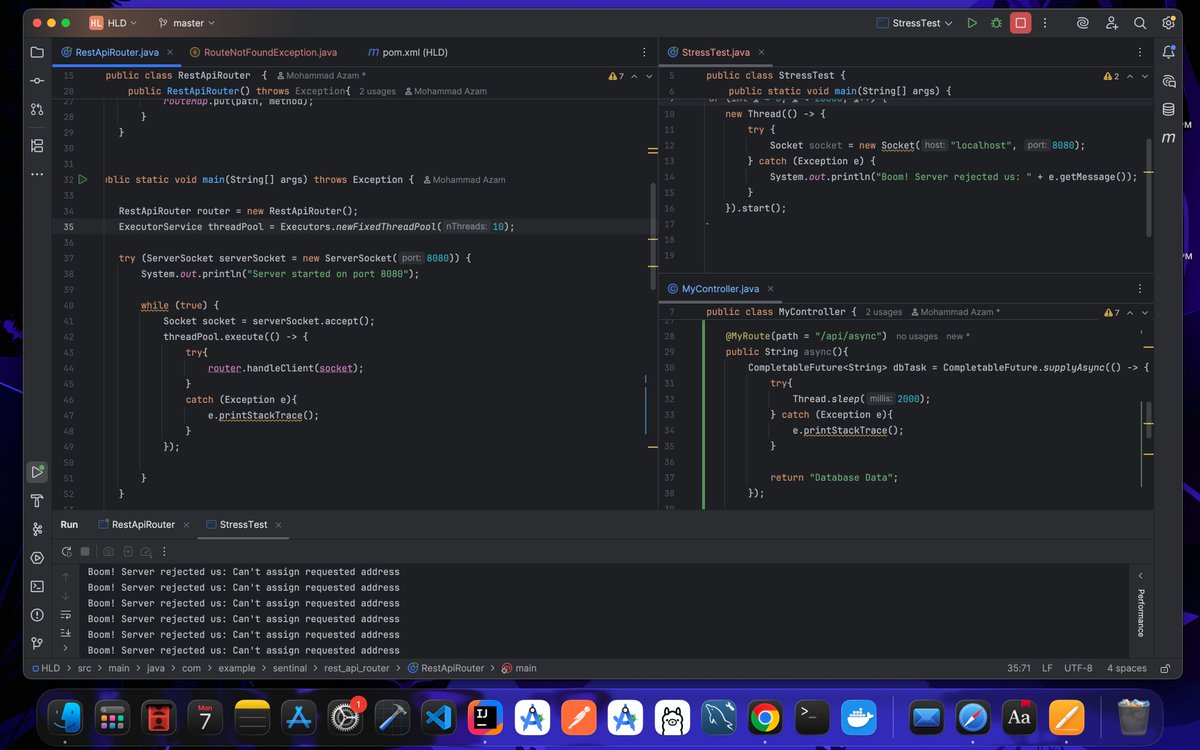Toggle read-only lock icon in status bar
The image size is (1200, 750).
point(1164,668)
